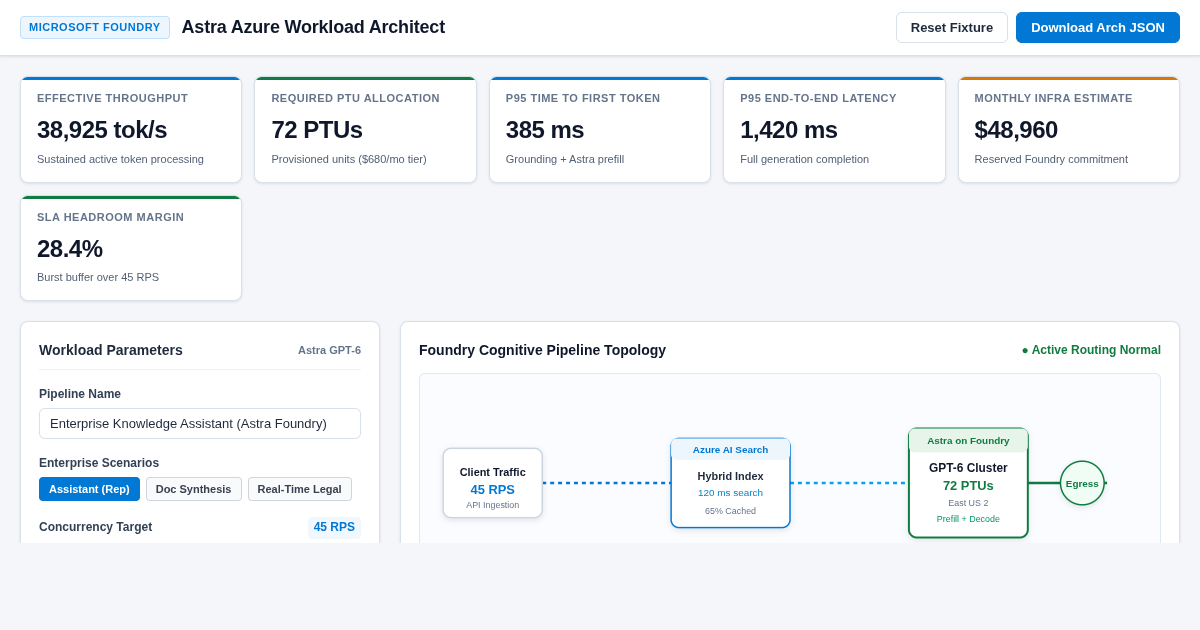Open the Azure AI Search Hybrid Index node
Image resolution: width=1200 pixels, height=630 pixels.
pos(730,483)
